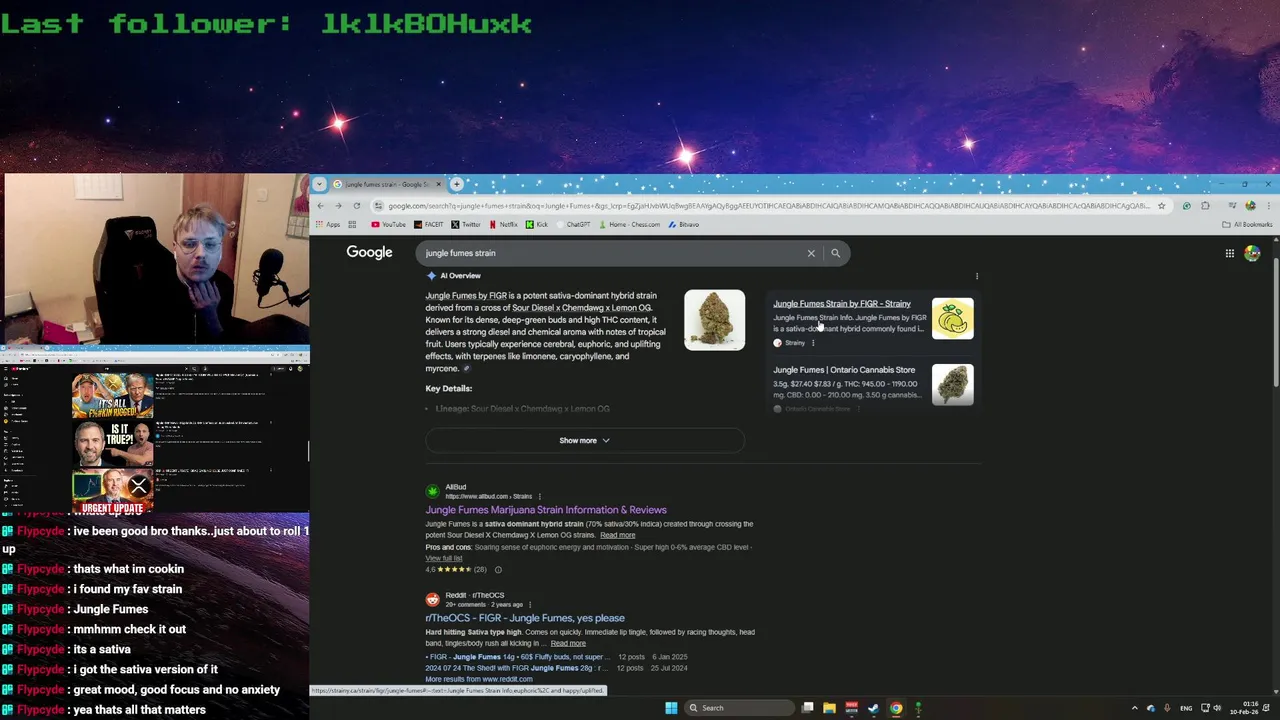Open the ChatGPT bookmark
This screenshot has height=720, width=1280.
coord(574,224)
